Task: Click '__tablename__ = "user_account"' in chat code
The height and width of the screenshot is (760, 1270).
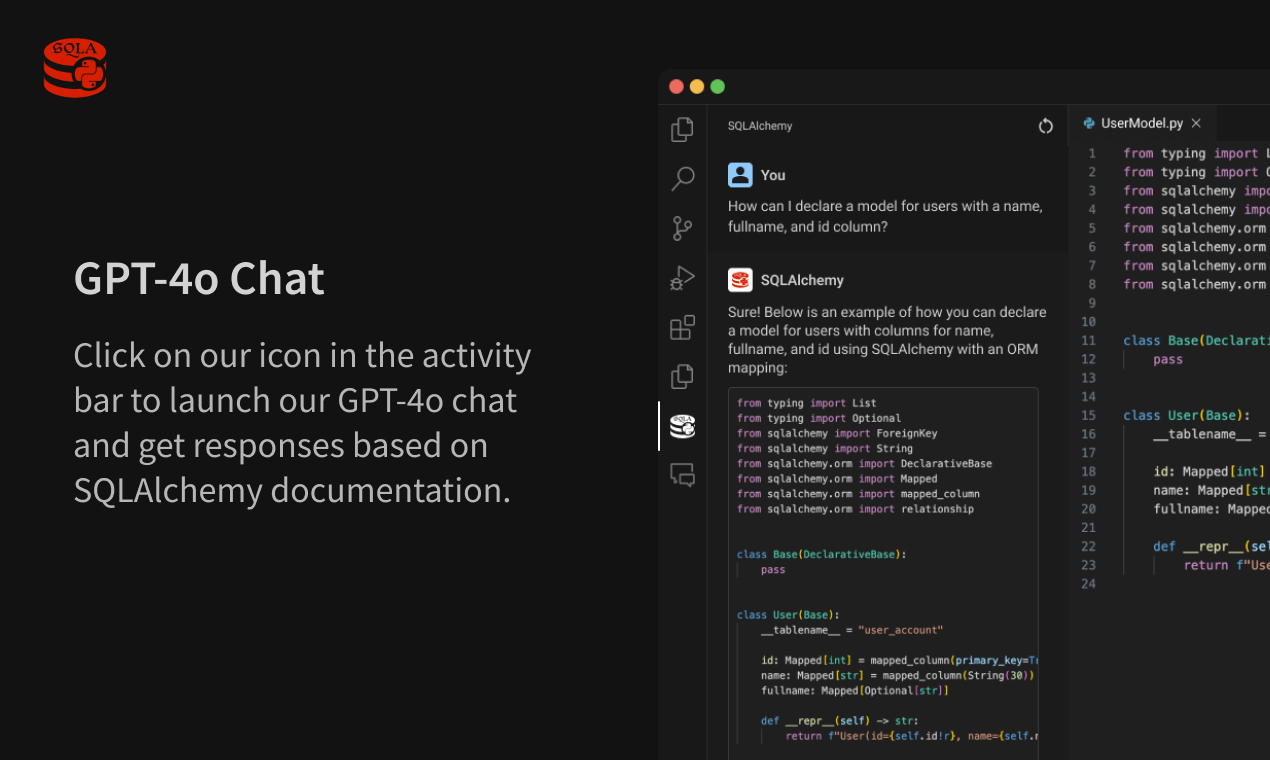Action: (x=852, y=629)
